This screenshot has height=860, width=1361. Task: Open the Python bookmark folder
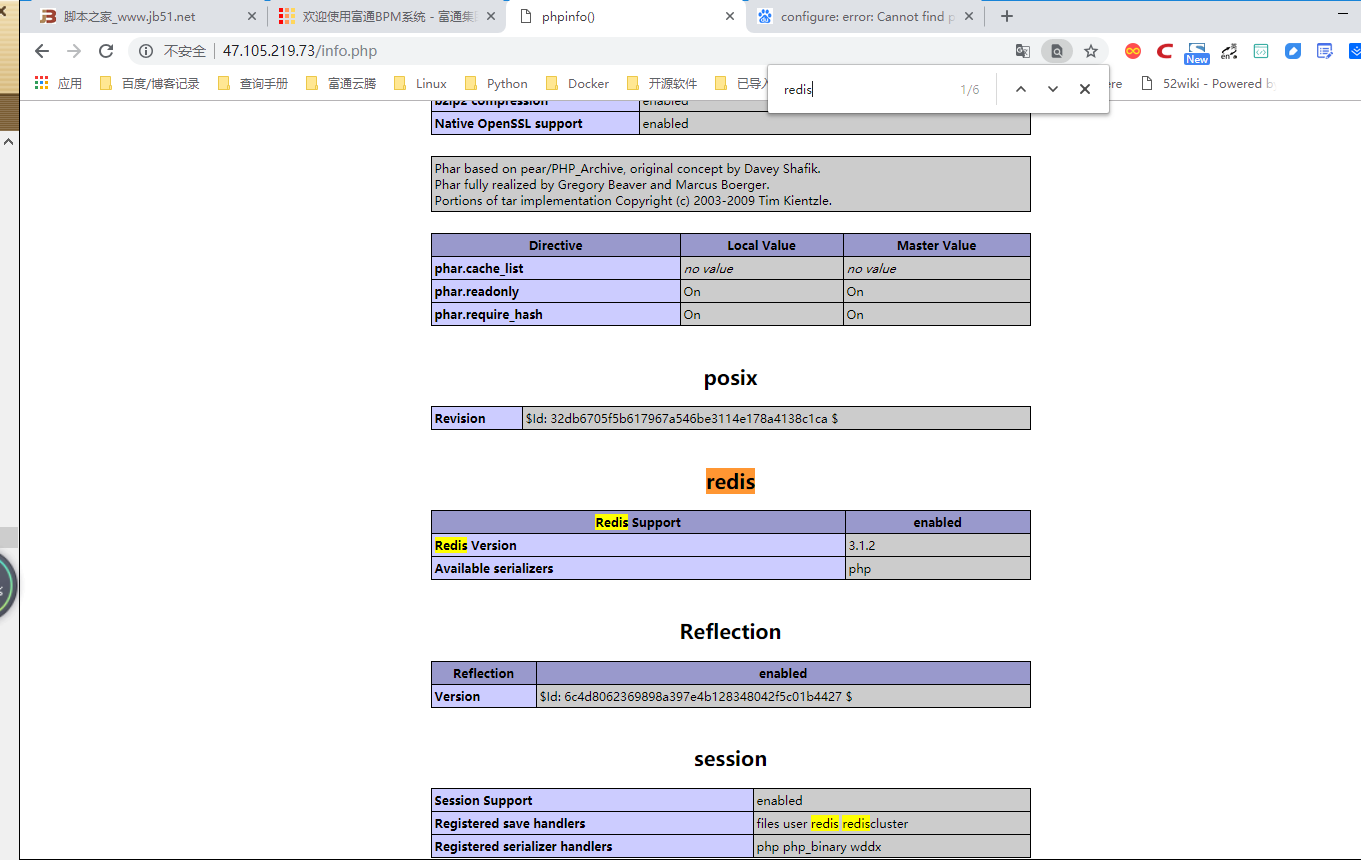[x=496, y=83]
